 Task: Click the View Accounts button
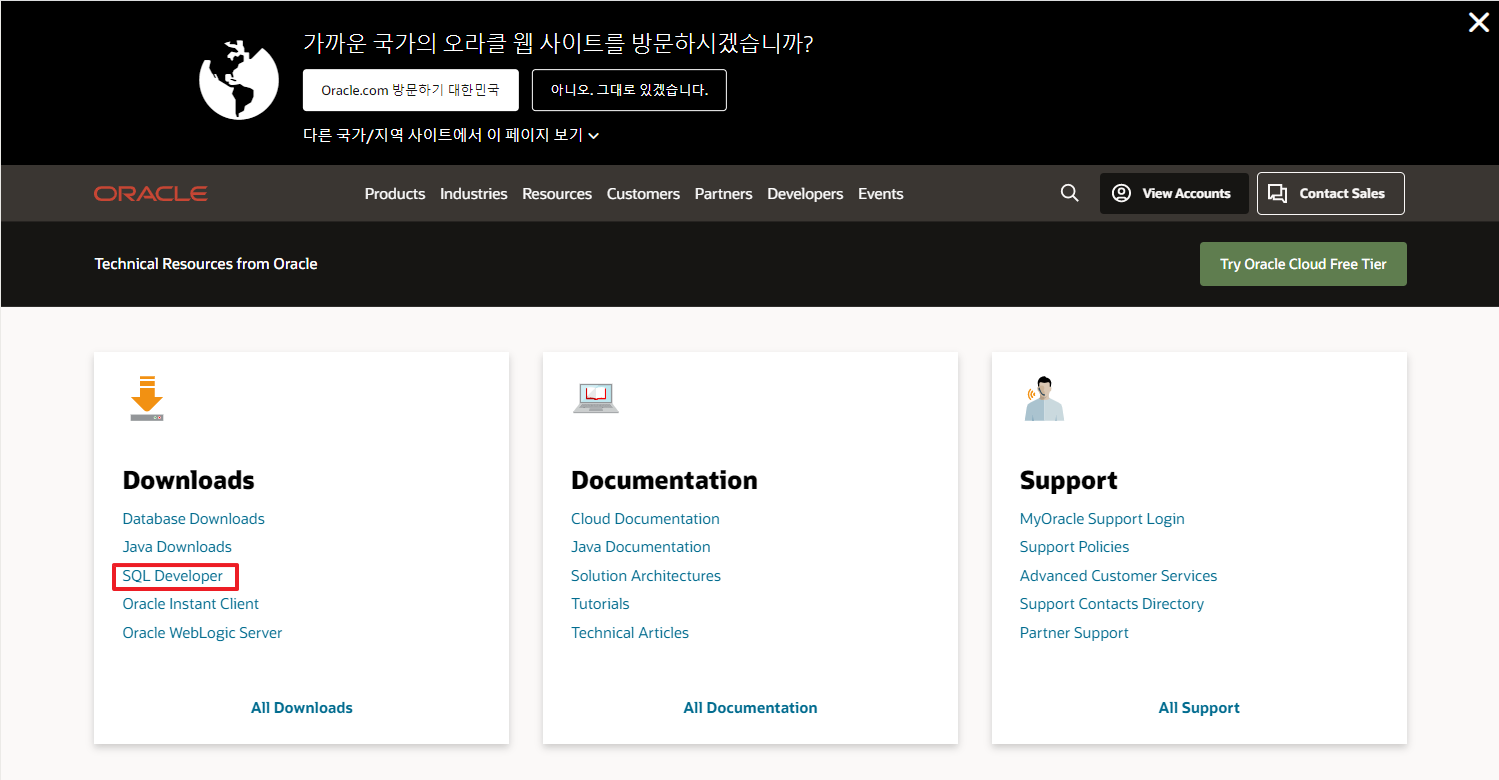point(1174,193)
